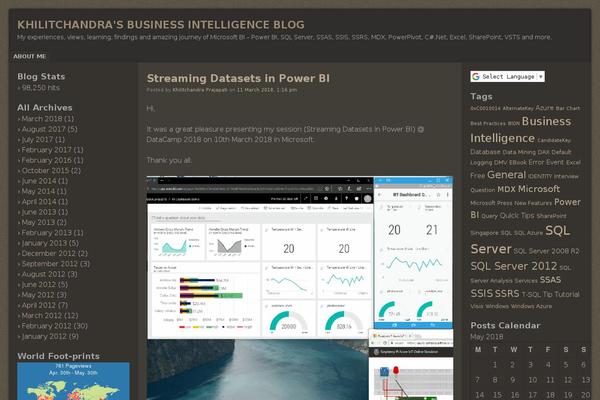Click the post date '11 March 2018, 1:14 pm'

267,90
